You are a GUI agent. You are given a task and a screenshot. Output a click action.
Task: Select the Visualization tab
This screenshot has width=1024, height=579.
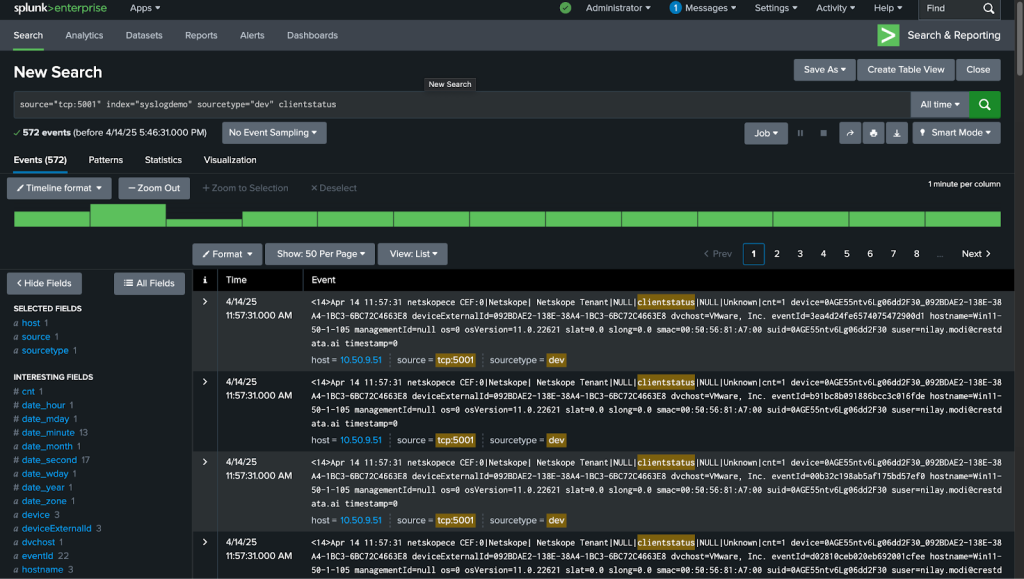click(x=230, y=160)
